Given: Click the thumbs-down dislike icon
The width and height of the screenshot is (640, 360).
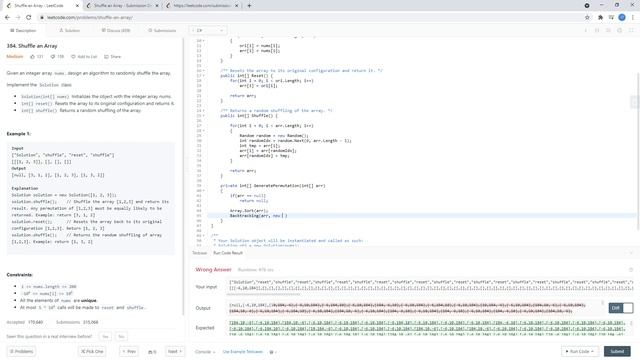Looking at the screenshot, I should click(53, 57).
